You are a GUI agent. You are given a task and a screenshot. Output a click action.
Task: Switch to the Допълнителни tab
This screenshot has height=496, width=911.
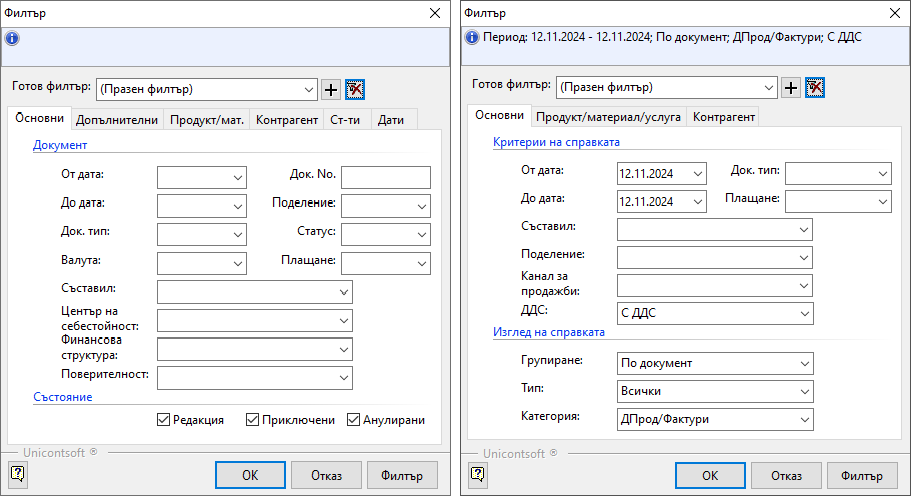pyautogui.click(x=117, y=120)
